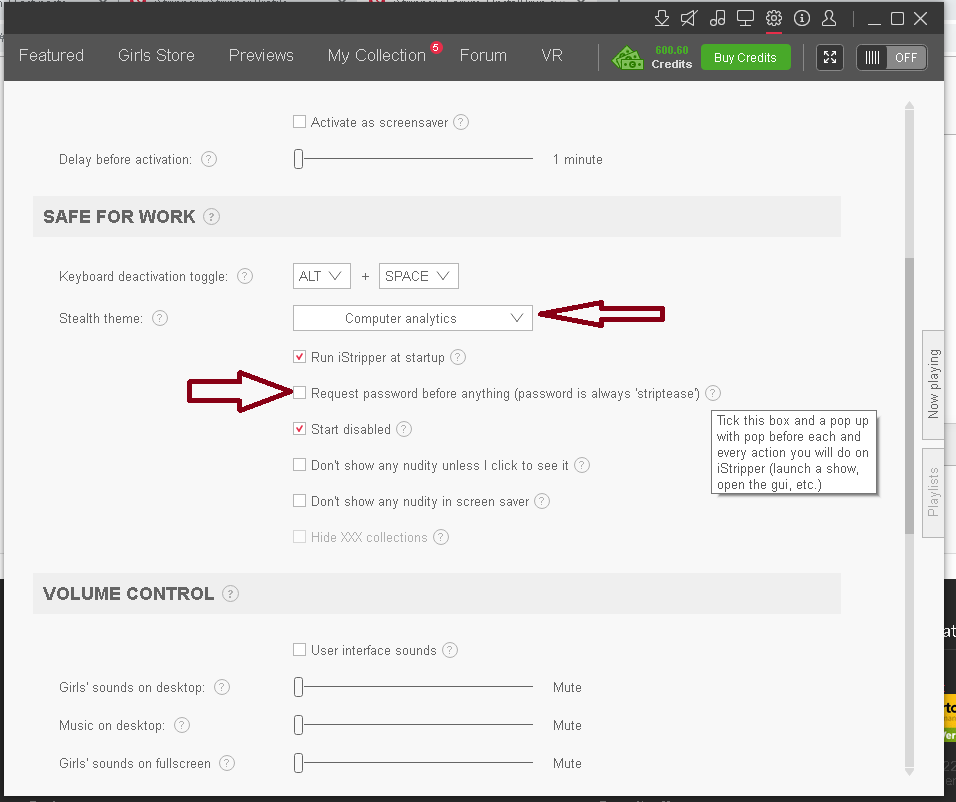This screenshot has width=956, height=802.
Task: Click help icon after Request password option
Action: pyautogui.click(x=713, y=393)
